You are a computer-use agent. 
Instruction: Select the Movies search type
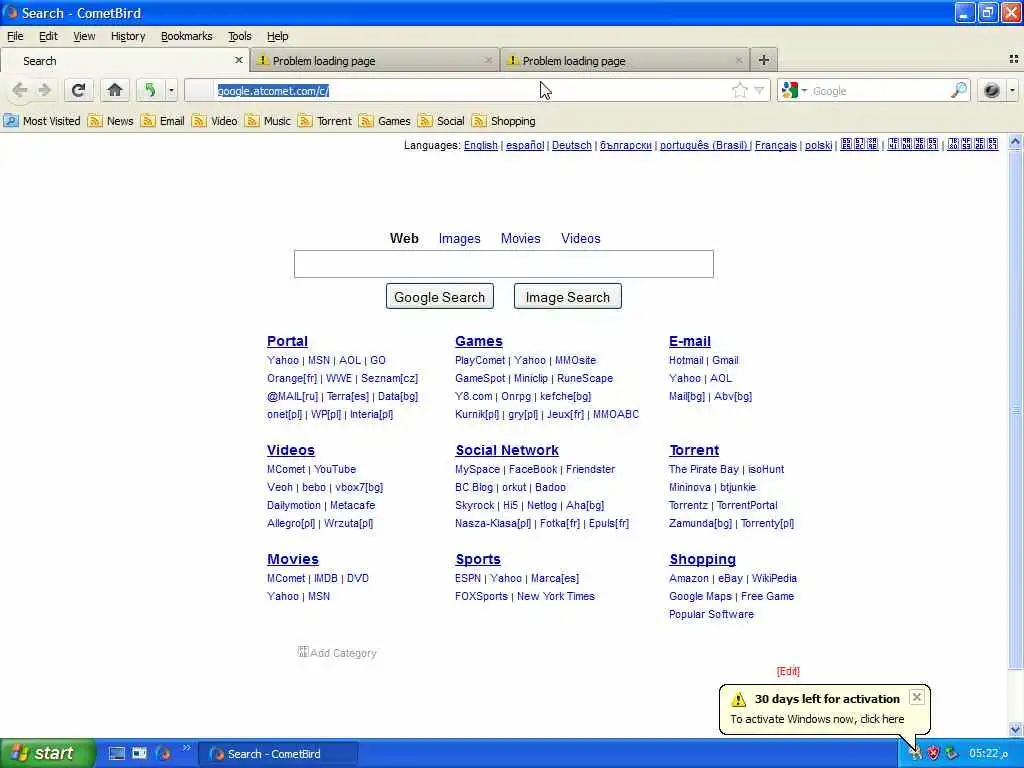coord(520,238)
